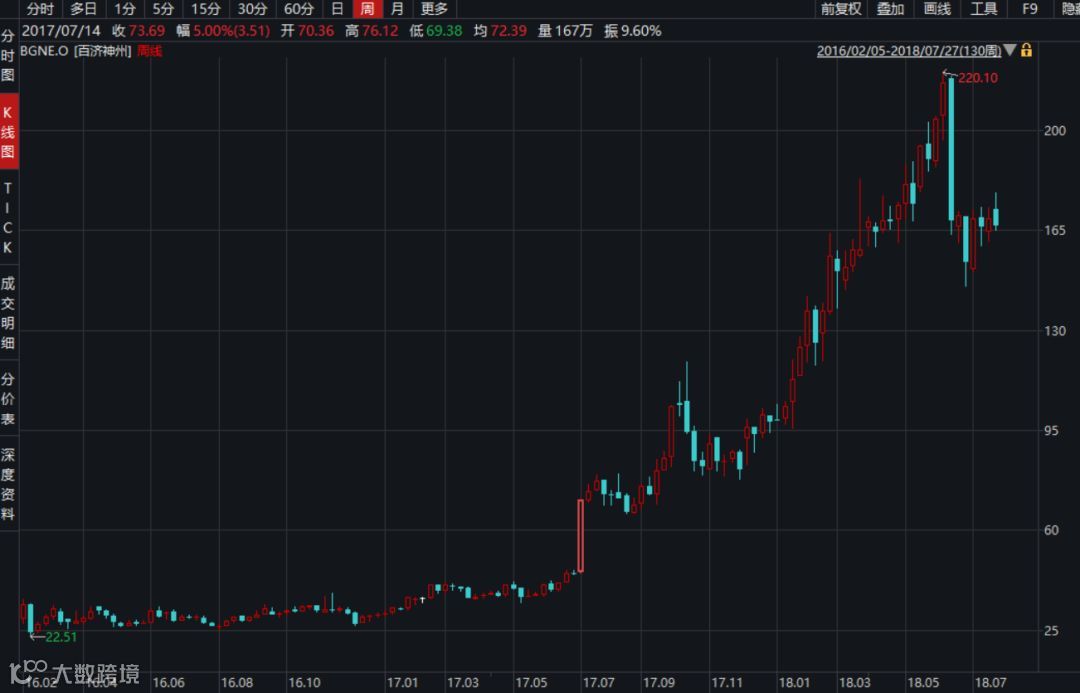Toggle the yellow lock icon
The height and width of the screenshot is (693, 1080).
tap(1026, 50)
